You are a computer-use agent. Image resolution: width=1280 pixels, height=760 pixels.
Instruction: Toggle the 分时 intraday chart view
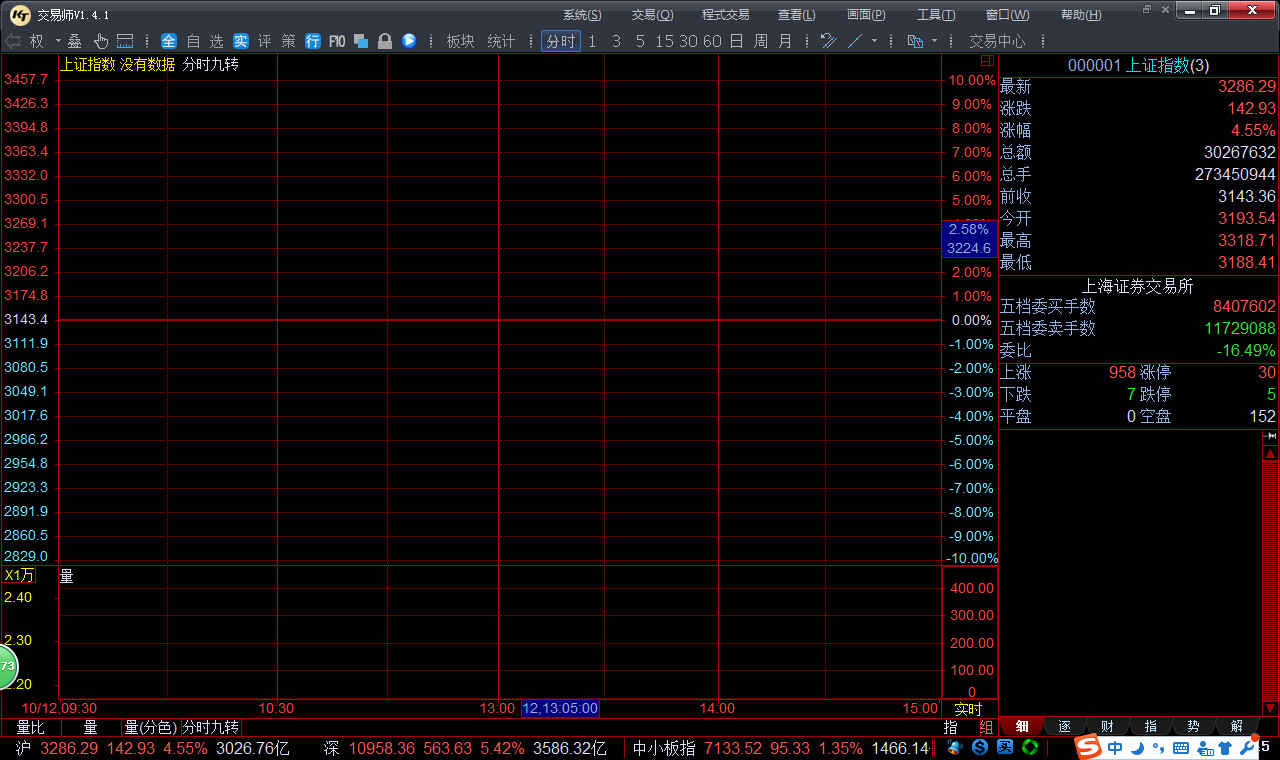click(x=560, y=41)
